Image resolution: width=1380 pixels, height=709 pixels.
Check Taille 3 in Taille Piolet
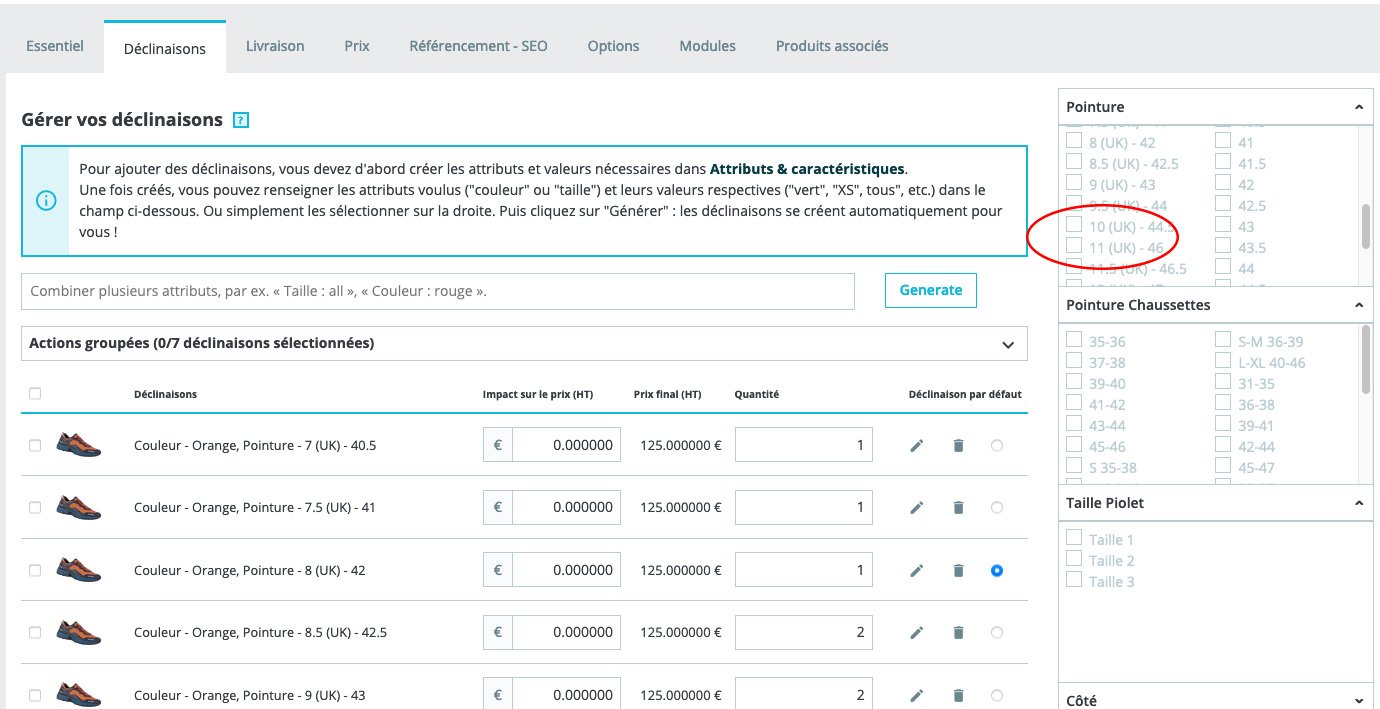pos(1074,580)
